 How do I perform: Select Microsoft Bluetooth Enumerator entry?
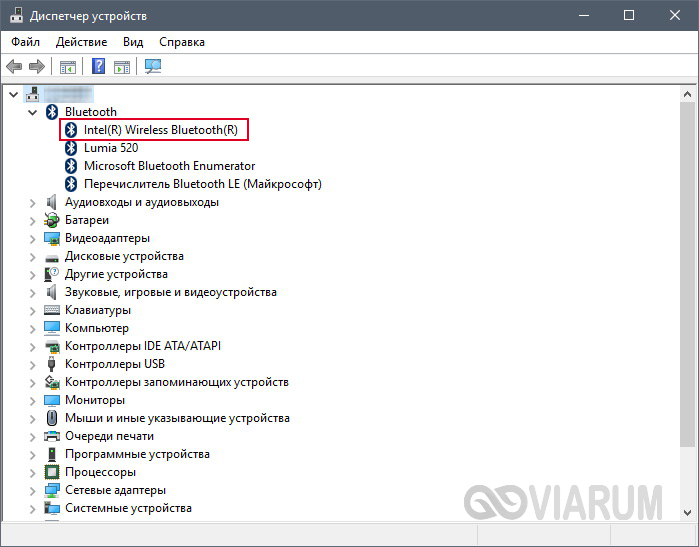tap(169, 166)
